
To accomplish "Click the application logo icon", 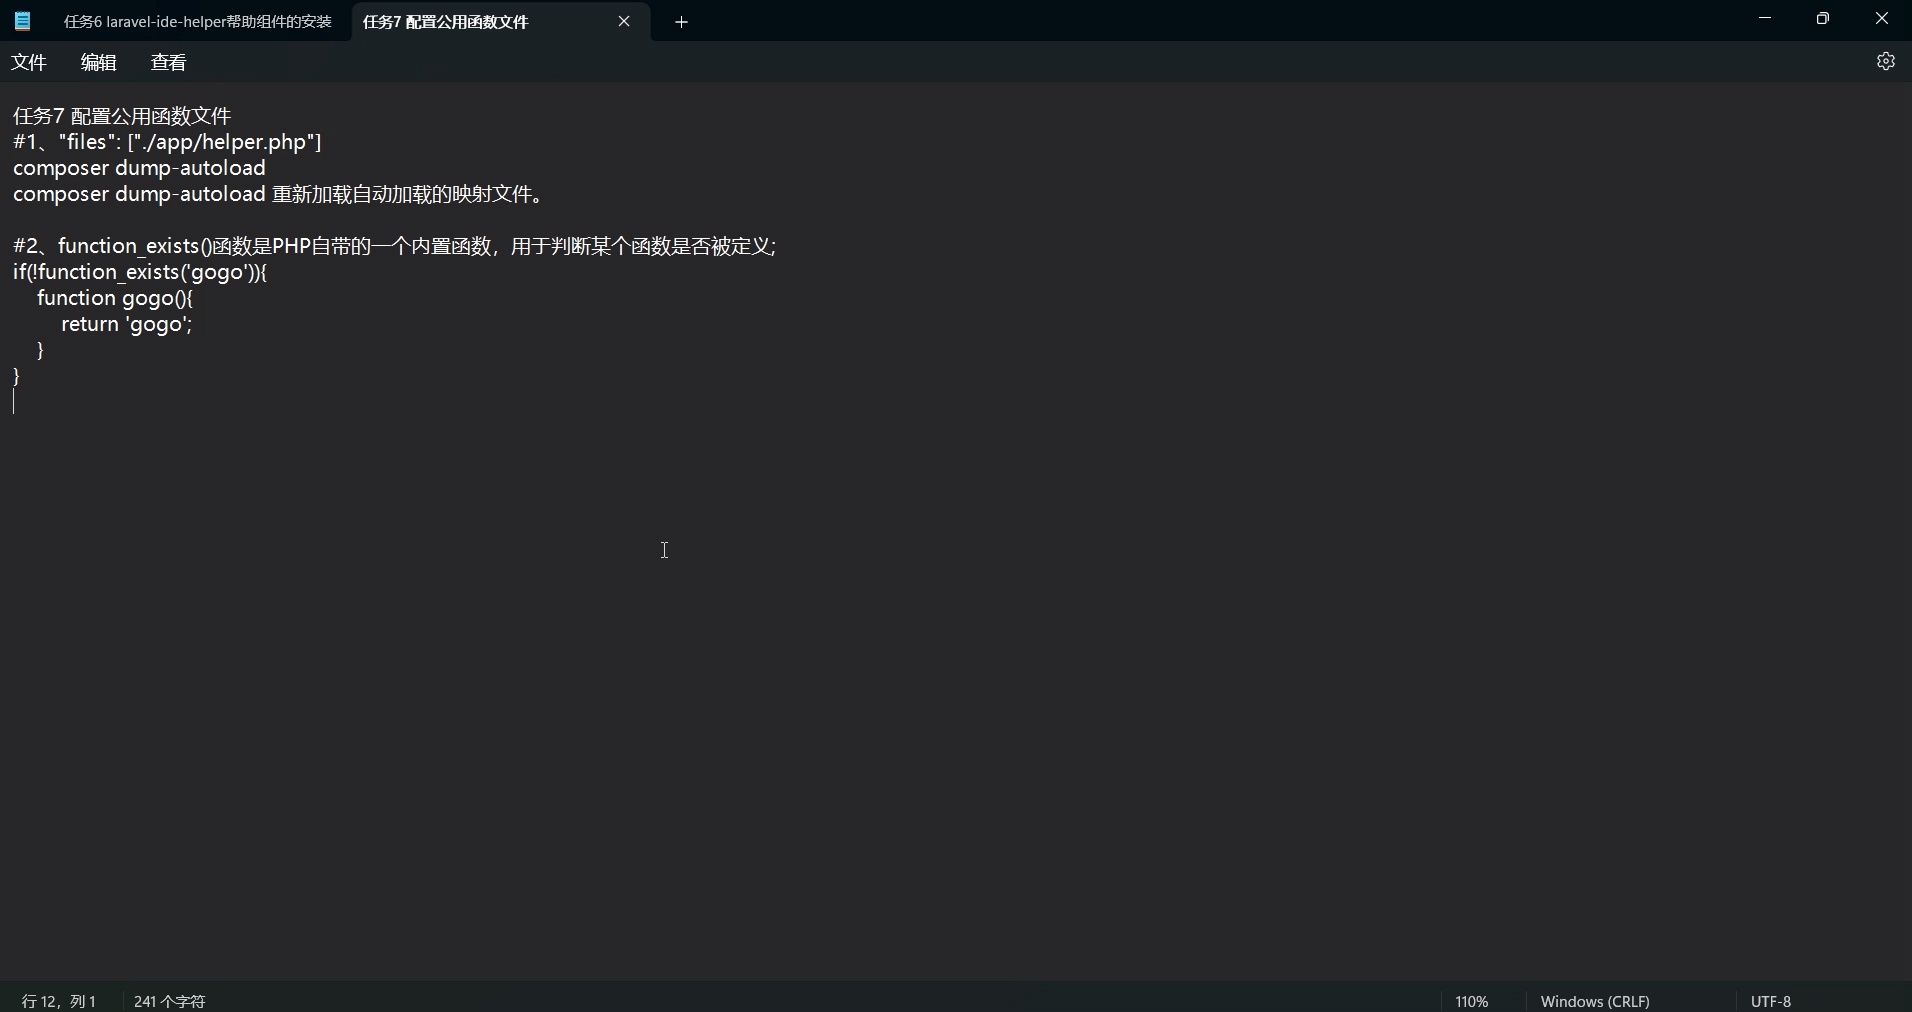I will point(21,21).
